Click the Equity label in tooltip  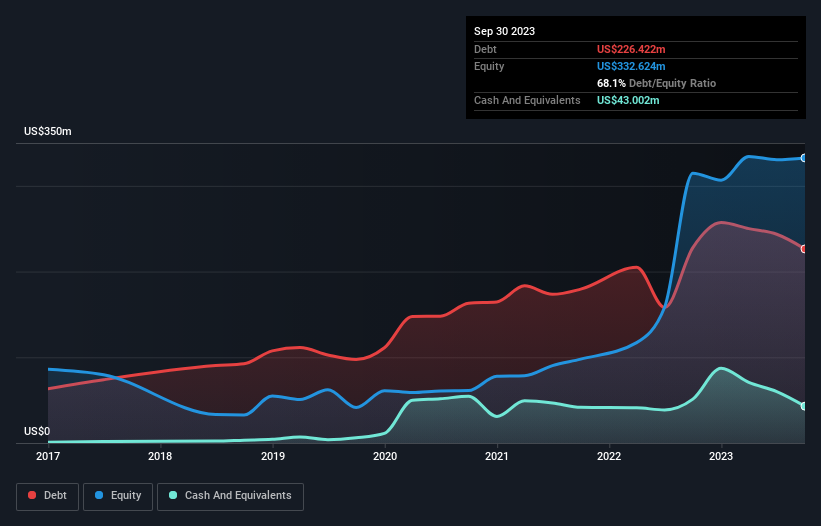(x=489, y=66)
